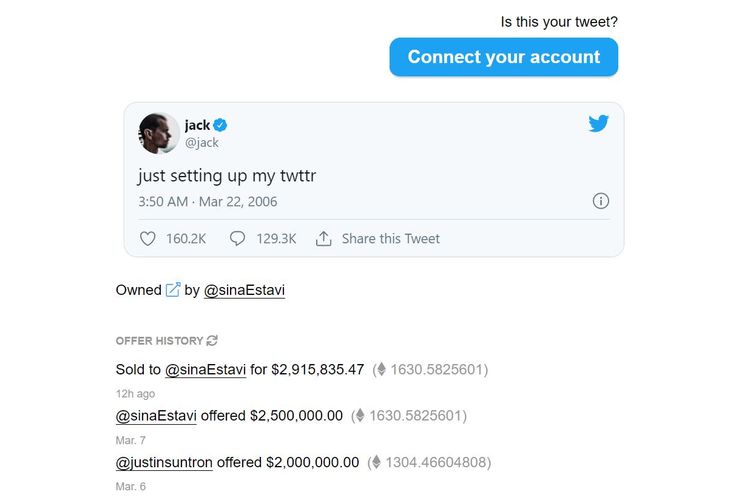
Task: Click the Share this Tweet label
Action: [x=390, y=239]
